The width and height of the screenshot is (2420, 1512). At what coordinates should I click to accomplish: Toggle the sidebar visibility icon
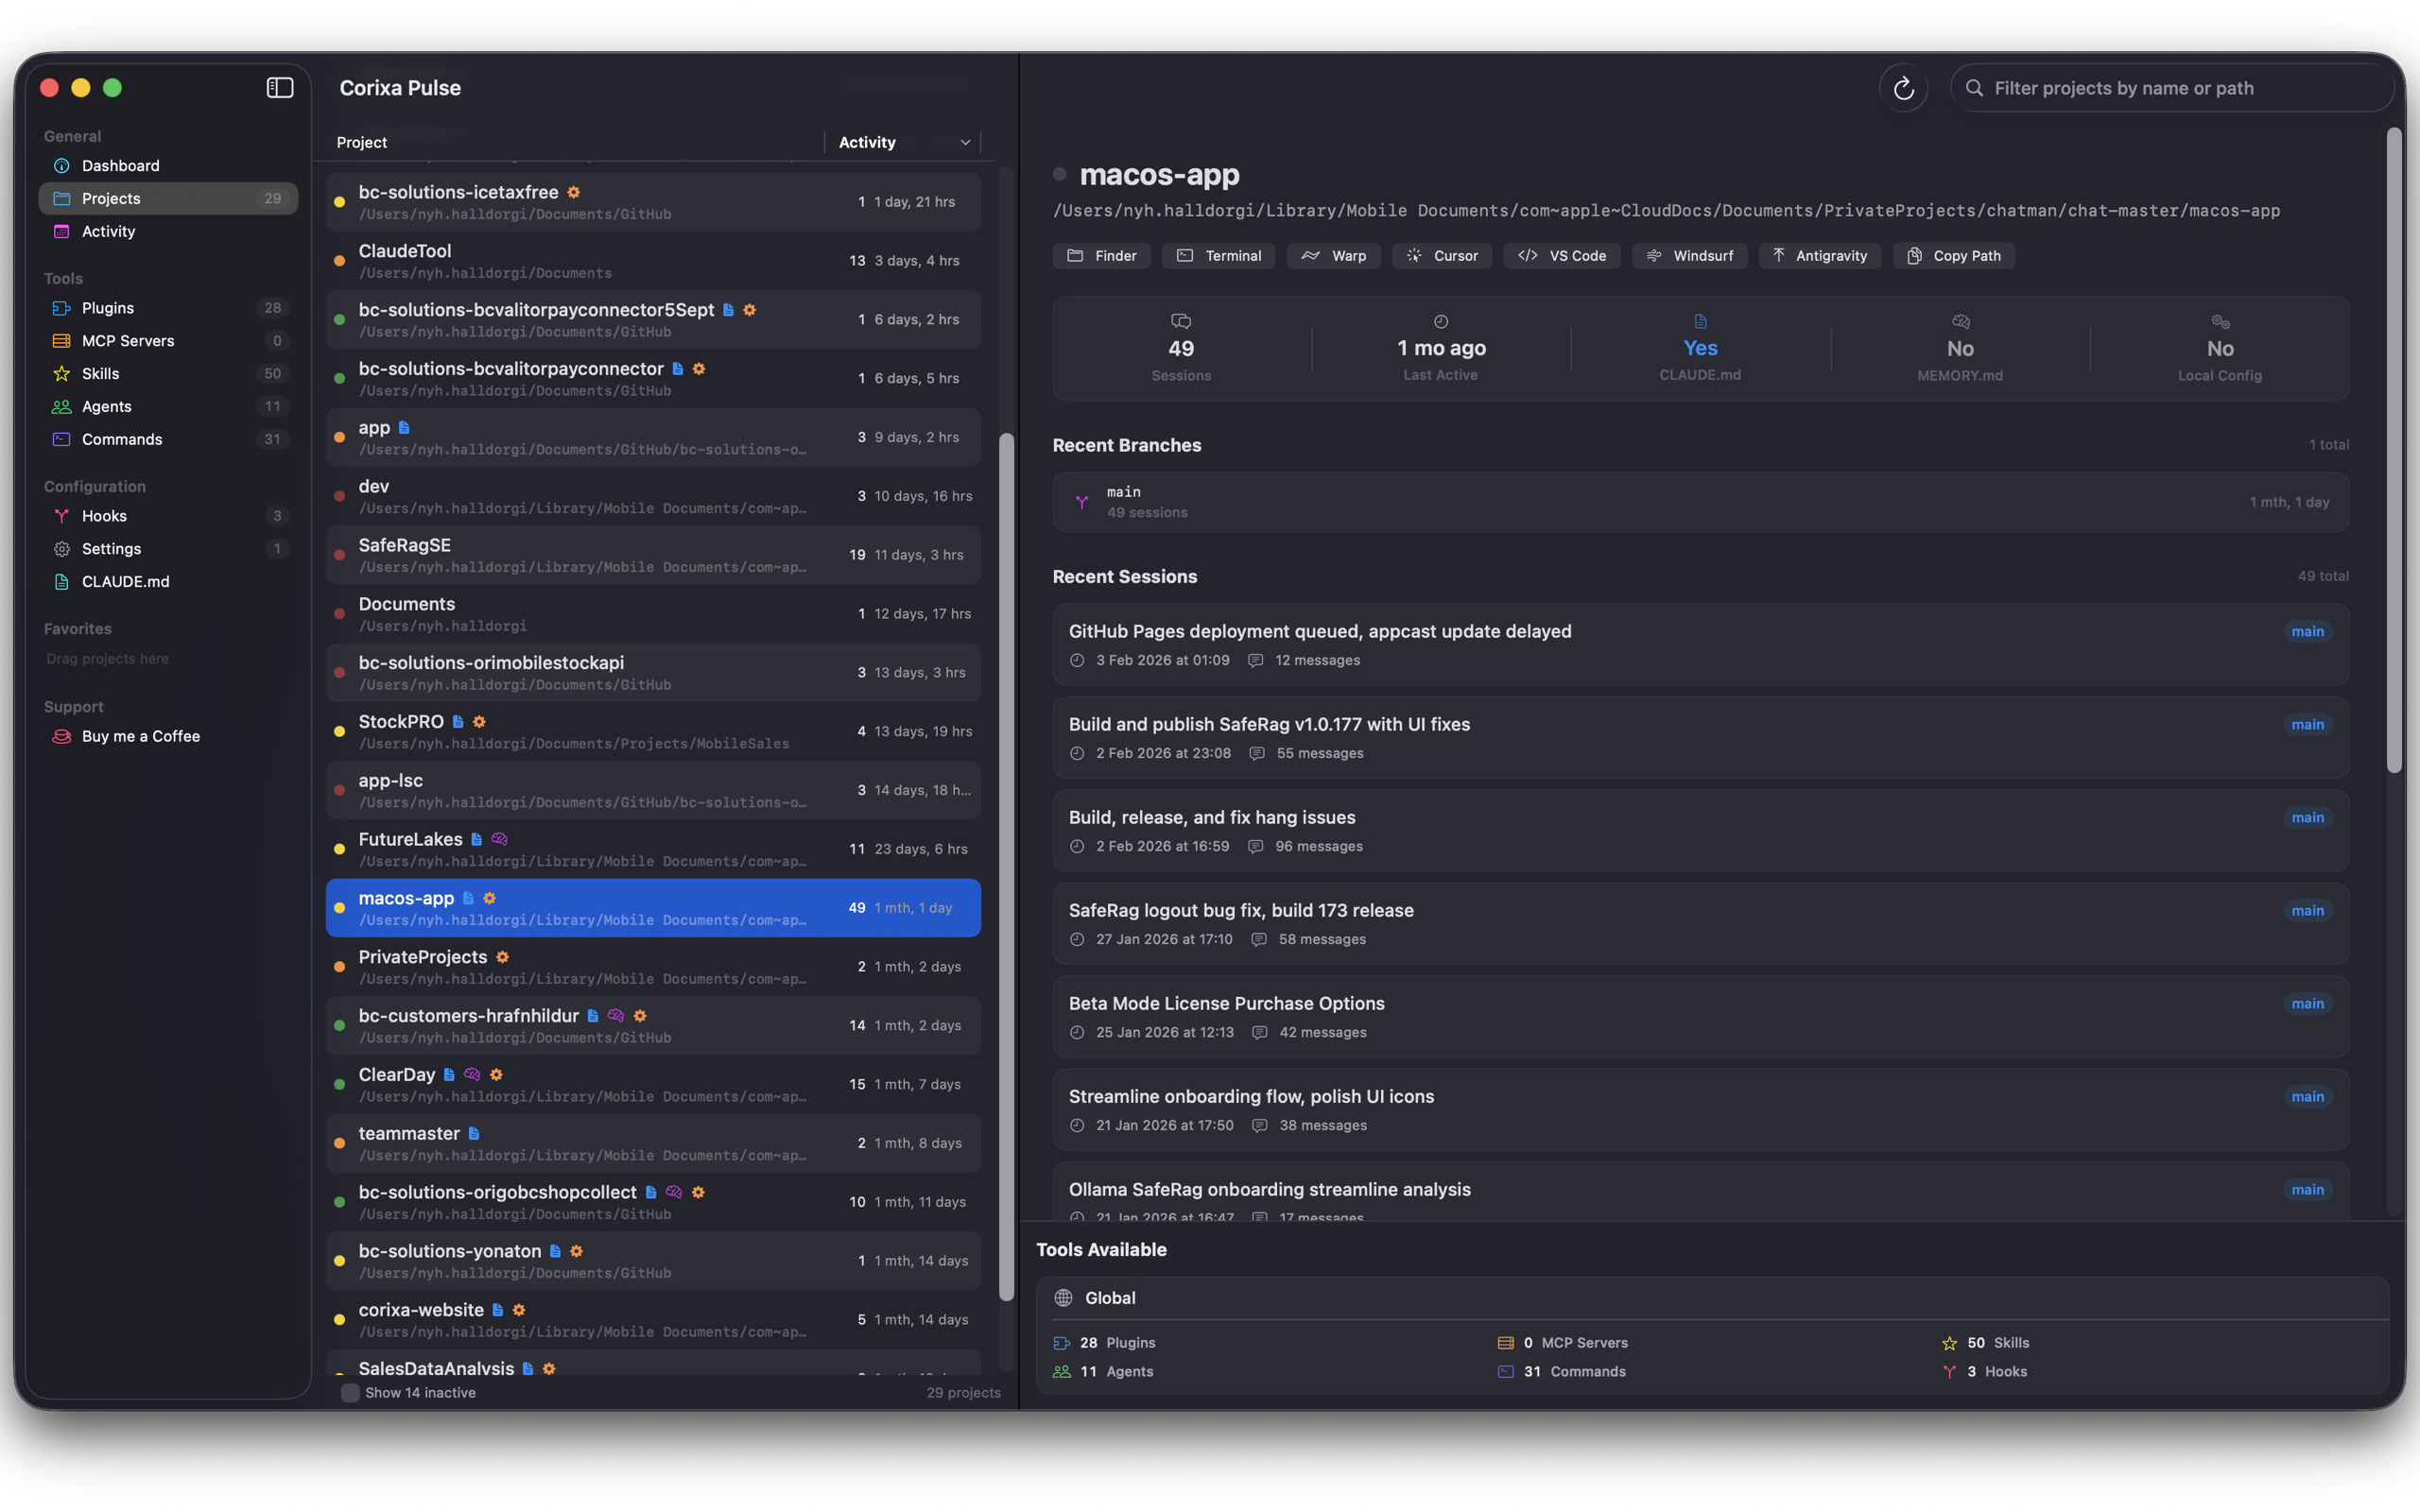(x=279, y=87)
